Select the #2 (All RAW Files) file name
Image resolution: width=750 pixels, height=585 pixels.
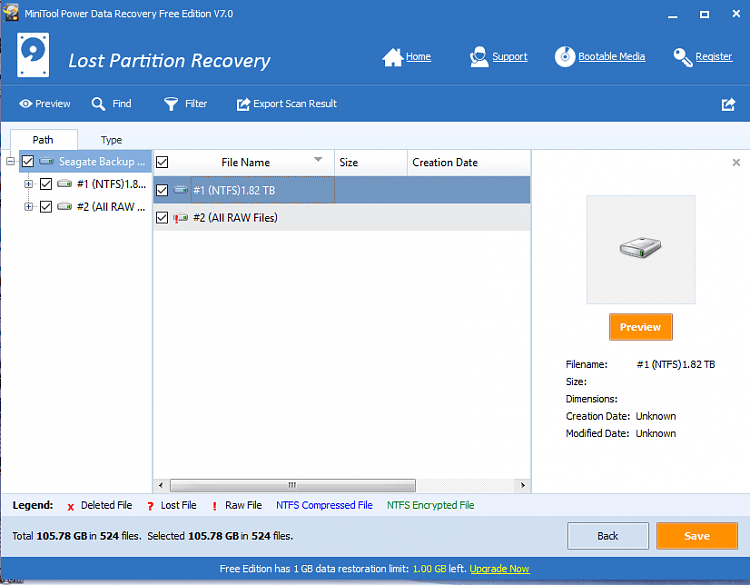coord(235,218)
